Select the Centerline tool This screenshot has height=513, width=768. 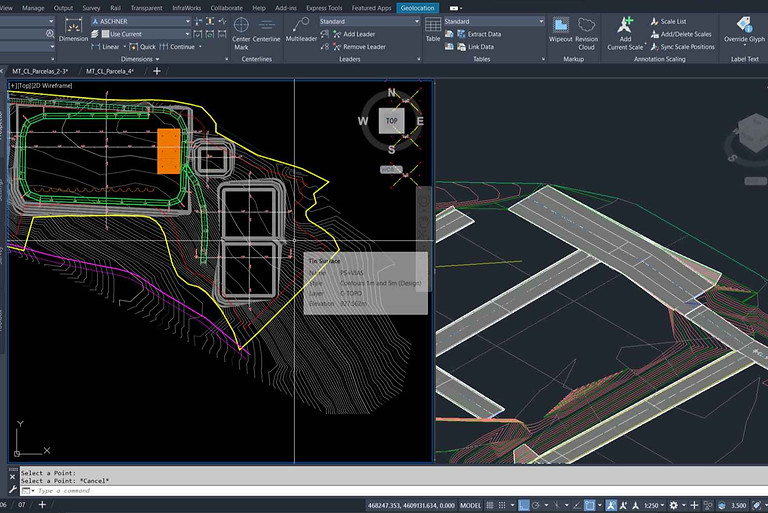click(267, 30)
